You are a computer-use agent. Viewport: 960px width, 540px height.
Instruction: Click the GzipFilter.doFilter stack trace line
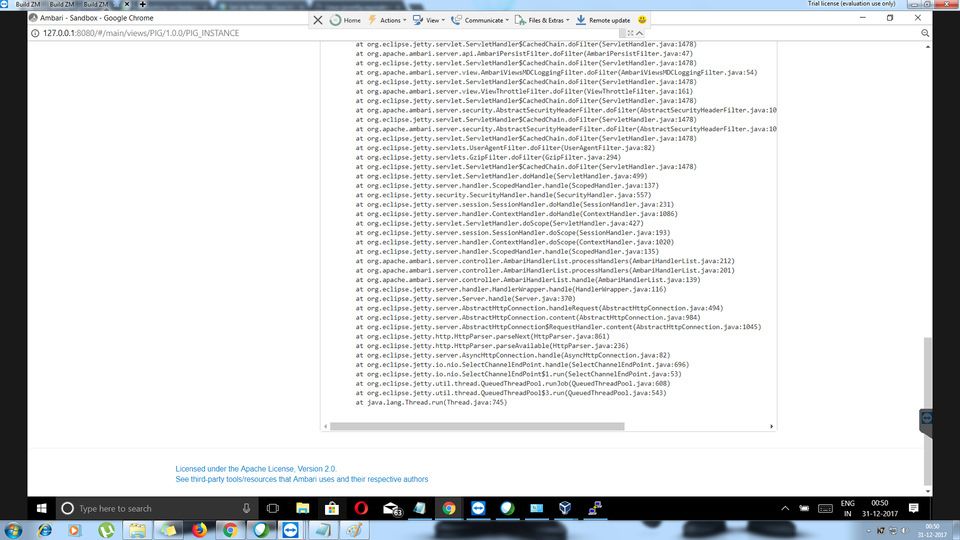tap(488, 157)
